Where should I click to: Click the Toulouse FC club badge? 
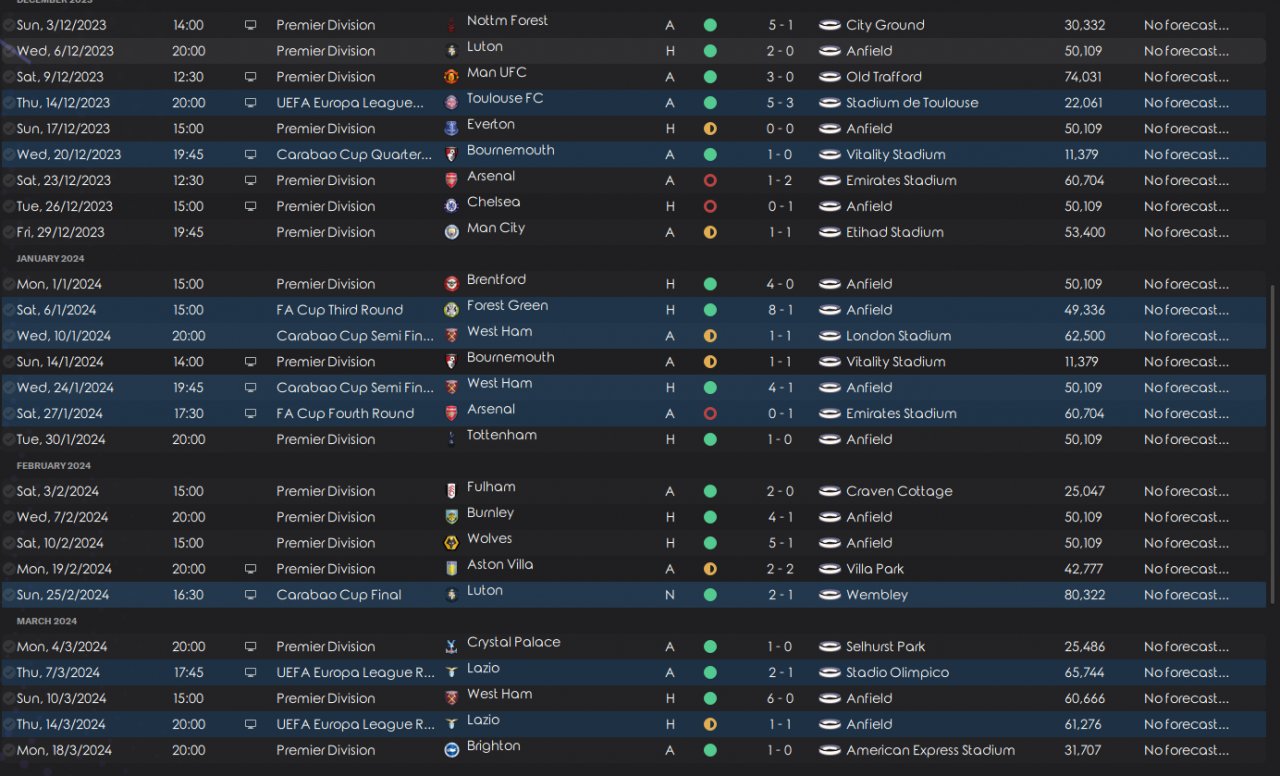(x=451, y=102)
